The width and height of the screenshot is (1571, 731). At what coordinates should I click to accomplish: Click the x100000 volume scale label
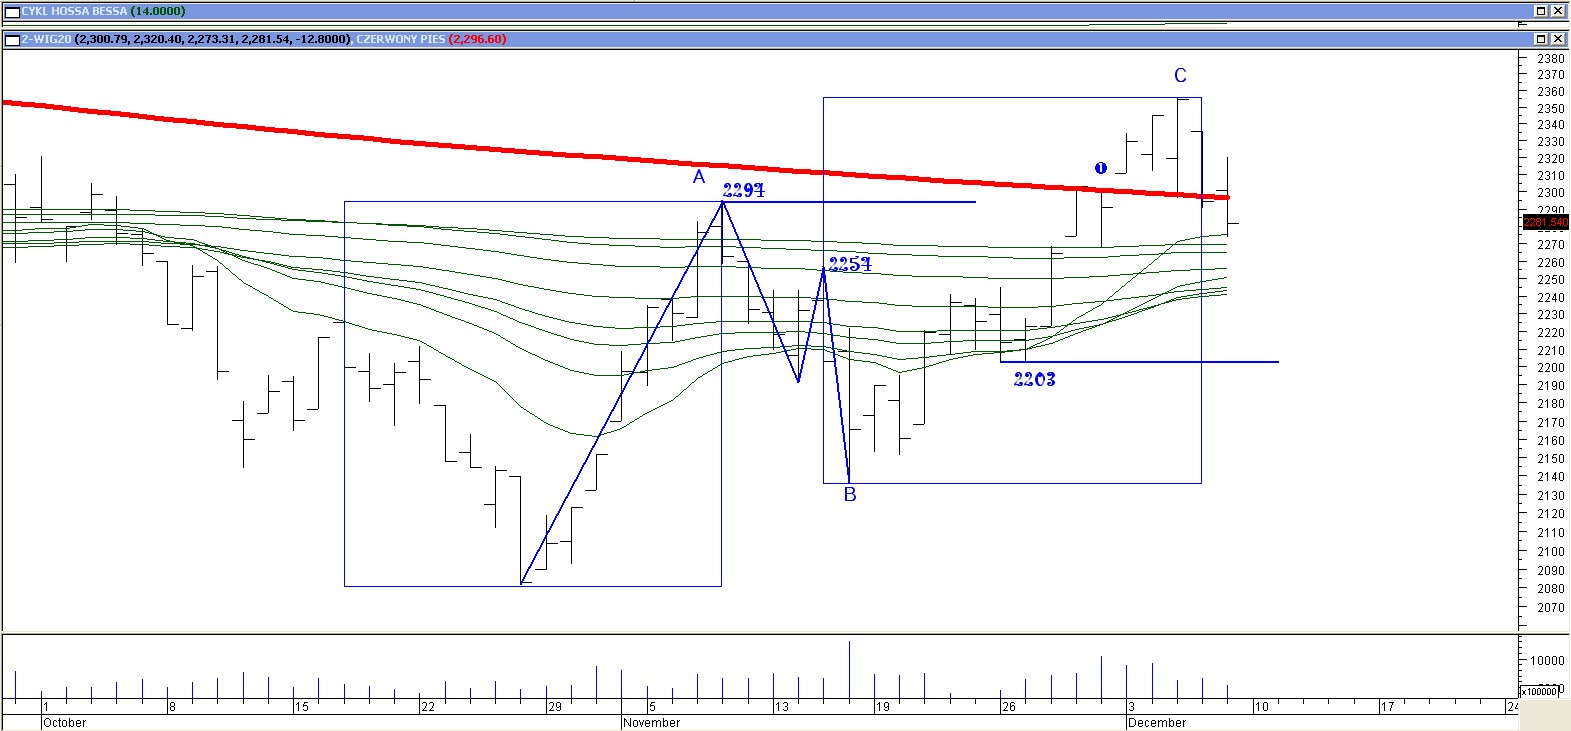pos(1540,691)
